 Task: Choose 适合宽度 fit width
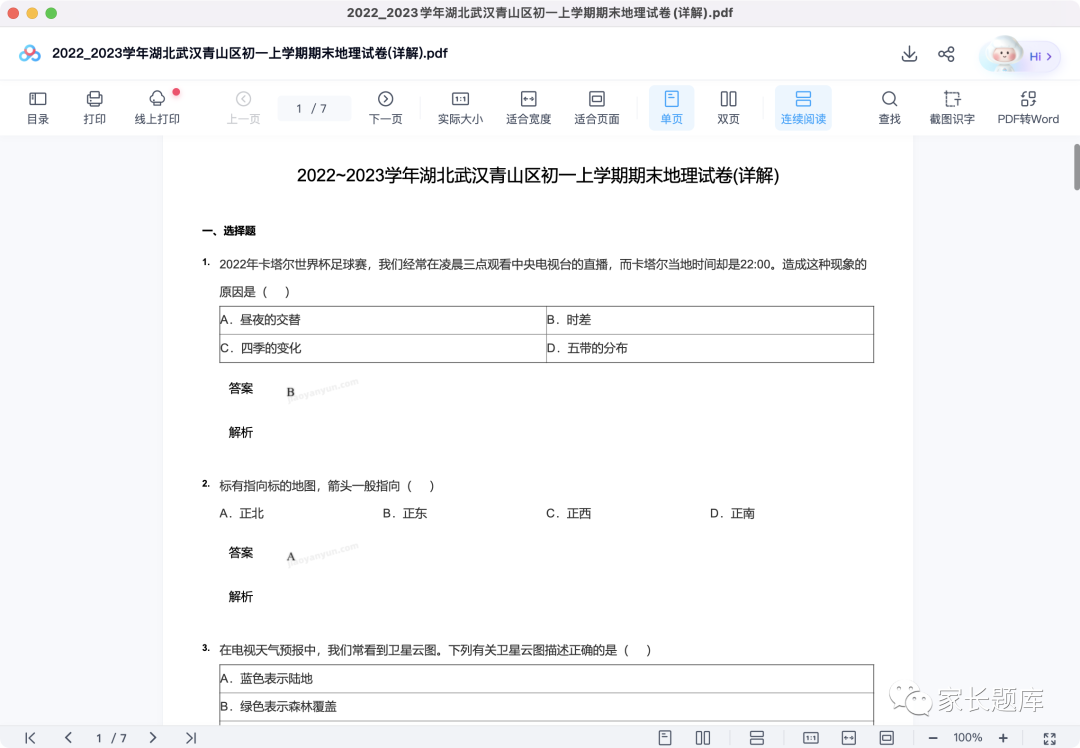point(528,108)
